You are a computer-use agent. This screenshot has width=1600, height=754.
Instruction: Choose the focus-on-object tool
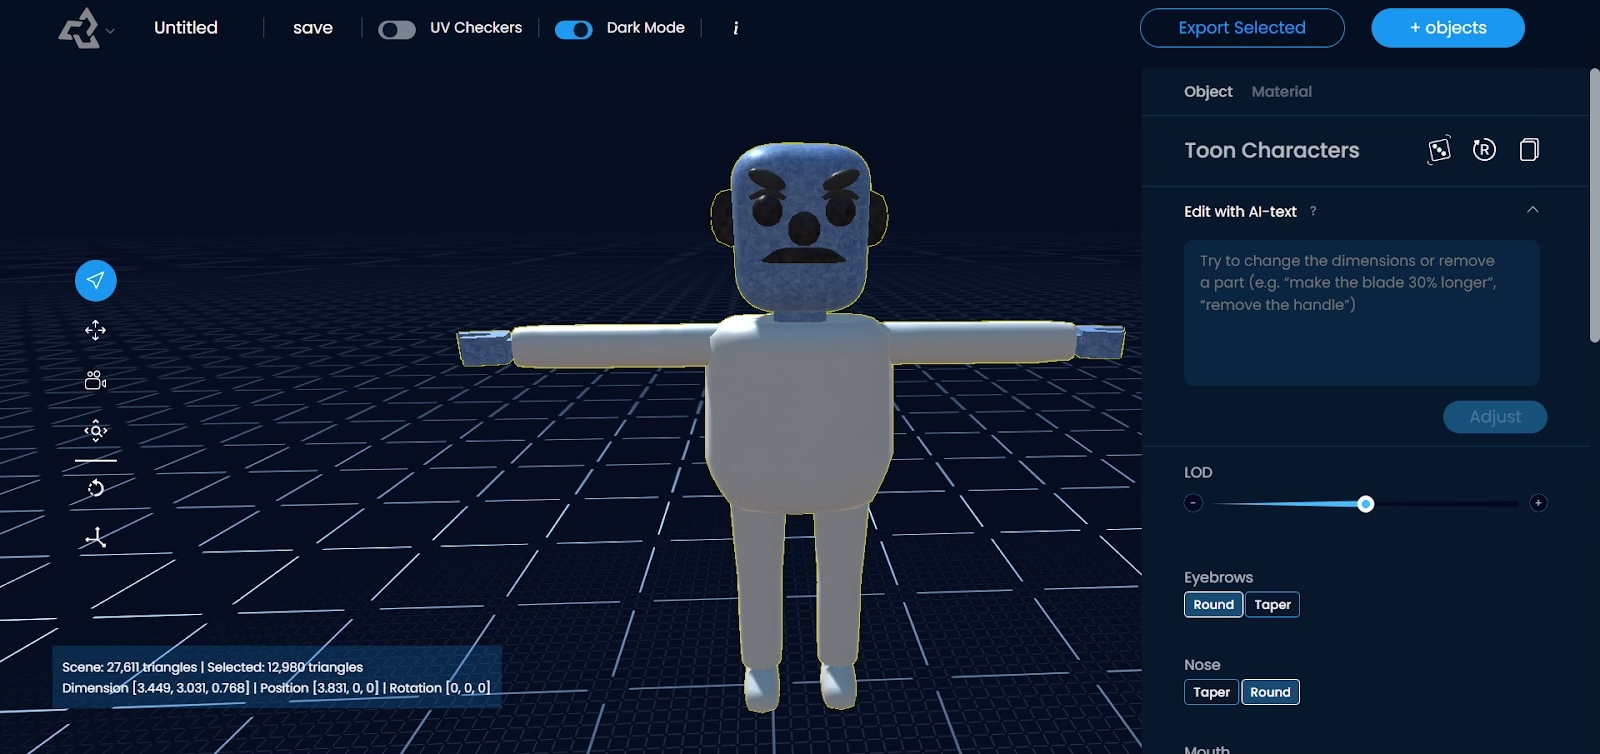(x=96, y=431)
